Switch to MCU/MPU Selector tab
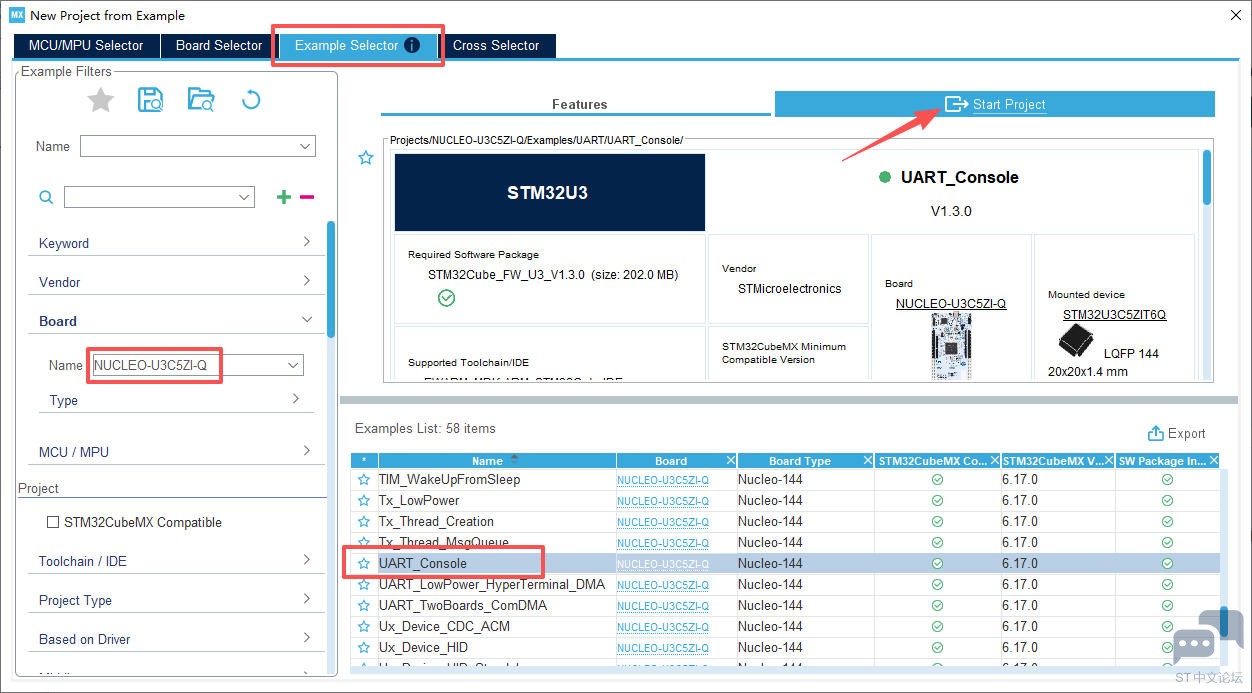Image resolution: width=1252 pixels, height=693 pixels. coord(86,45)
